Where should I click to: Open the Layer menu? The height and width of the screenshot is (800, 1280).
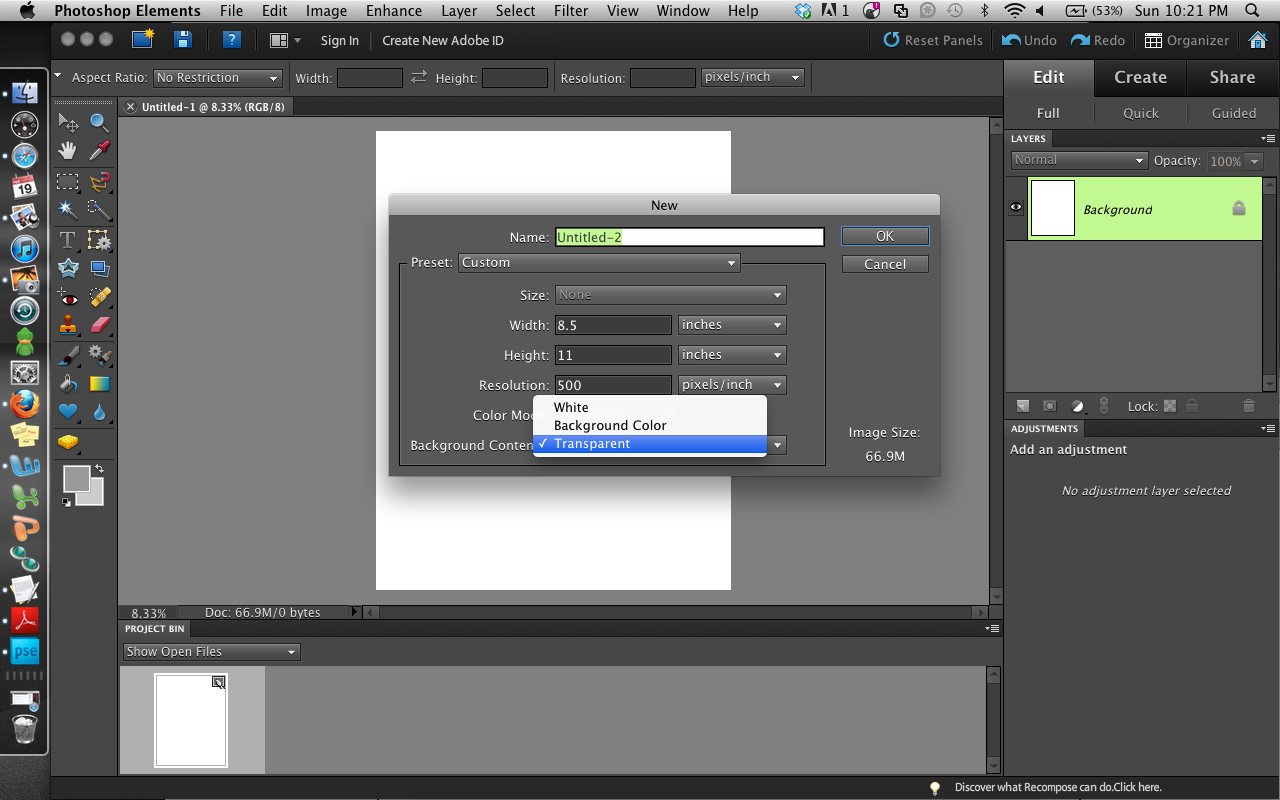pos(459,11)
